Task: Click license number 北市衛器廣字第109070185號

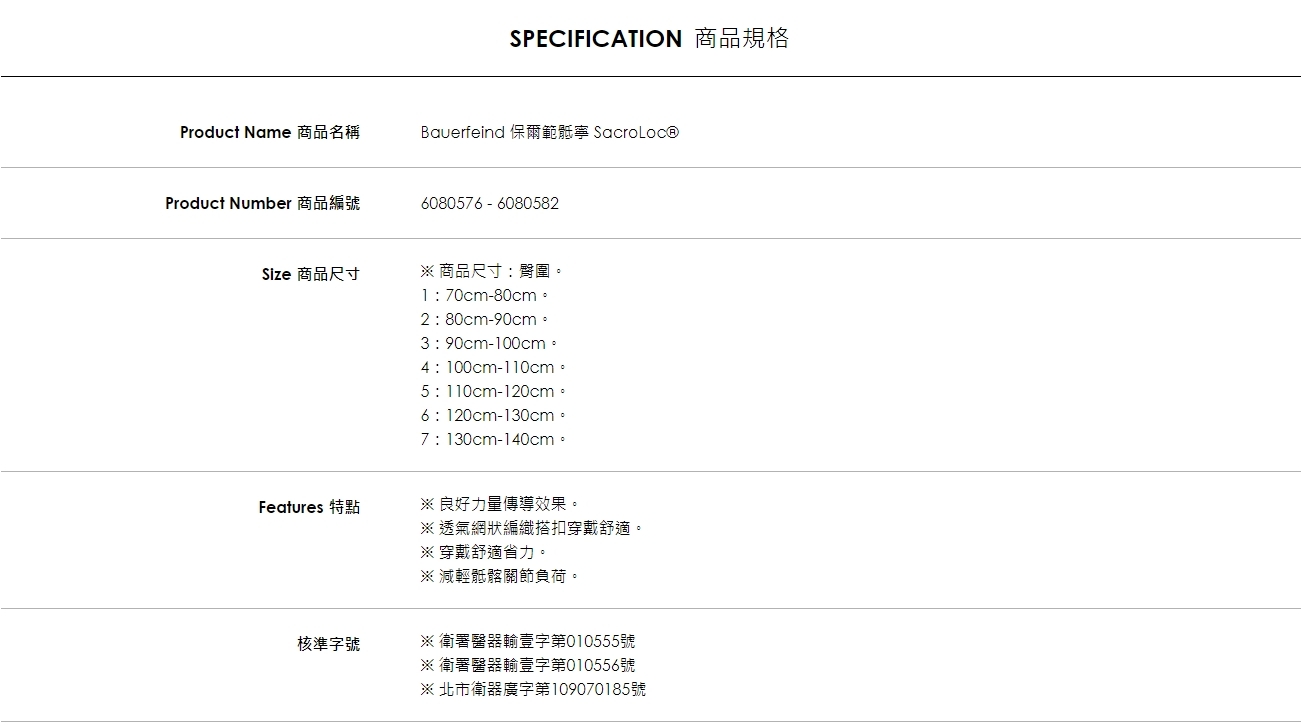Action: pyautogui.click(x=533, y=689)
